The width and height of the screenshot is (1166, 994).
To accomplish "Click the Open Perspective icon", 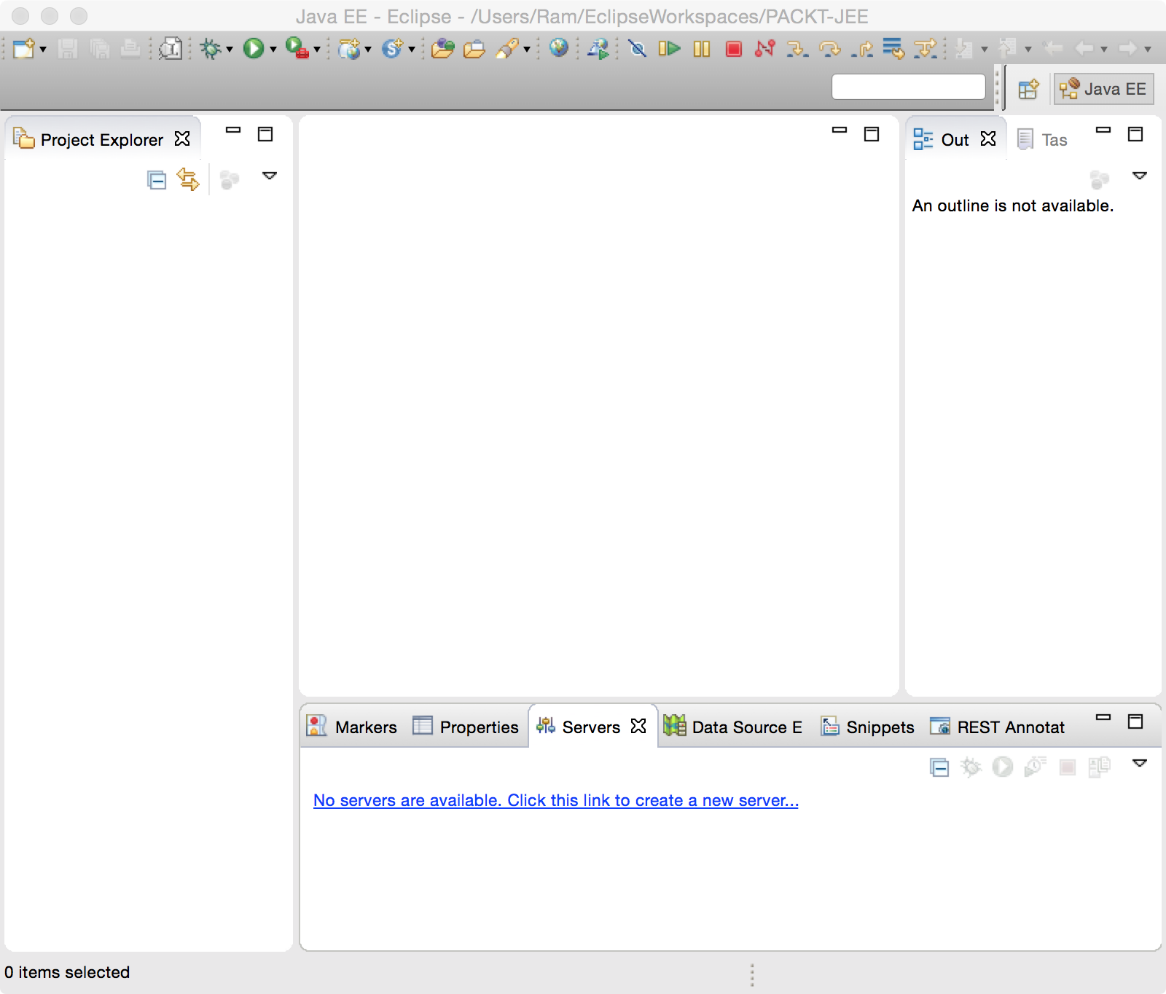I will (x=1028, y=89).
